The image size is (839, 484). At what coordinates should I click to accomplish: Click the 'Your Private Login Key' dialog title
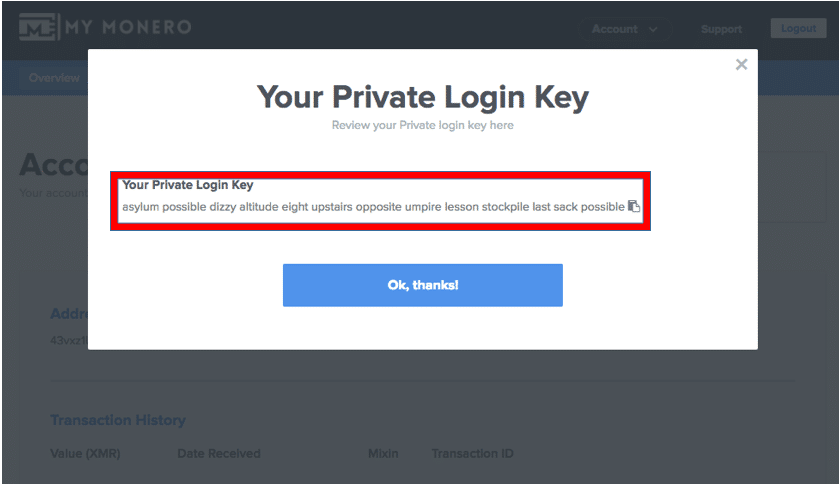(423, 97)
